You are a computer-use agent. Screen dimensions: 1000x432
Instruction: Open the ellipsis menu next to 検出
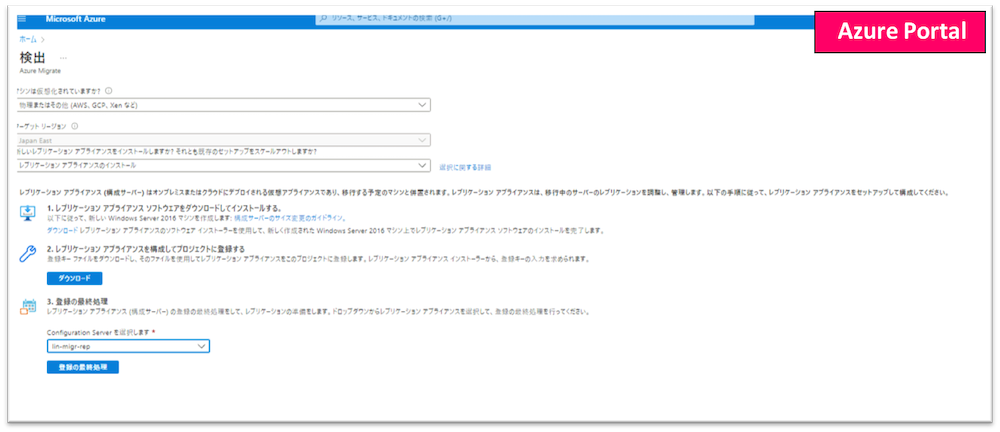point(63,58)
